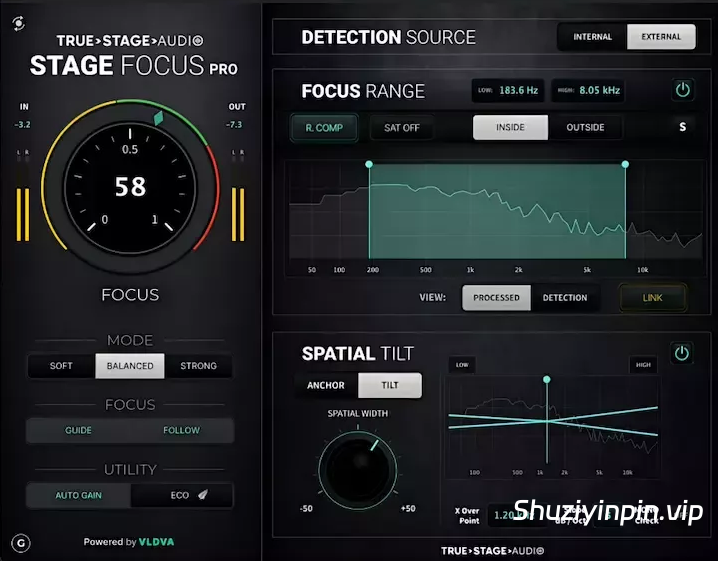Click the G logo icon near Powered by VLDVA

point(21,543)
